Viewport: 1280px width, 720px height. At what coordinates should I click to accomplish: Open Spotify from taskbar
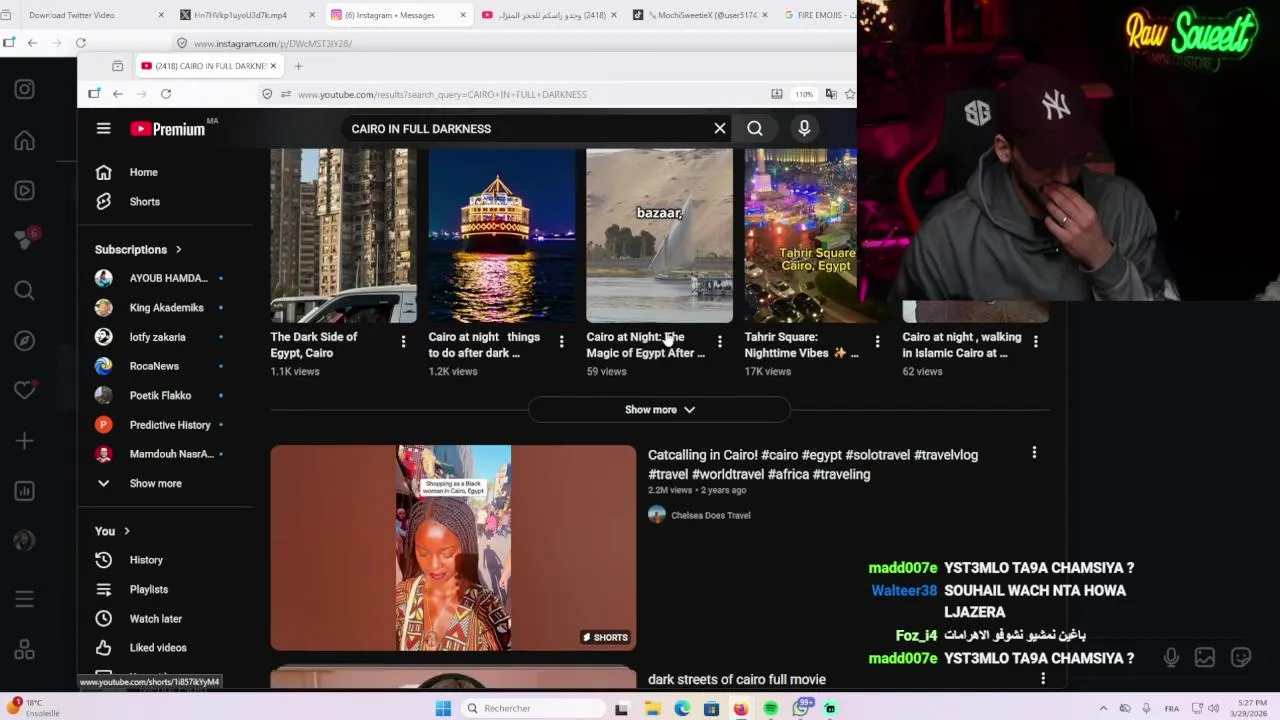click(x=770, y=708)
